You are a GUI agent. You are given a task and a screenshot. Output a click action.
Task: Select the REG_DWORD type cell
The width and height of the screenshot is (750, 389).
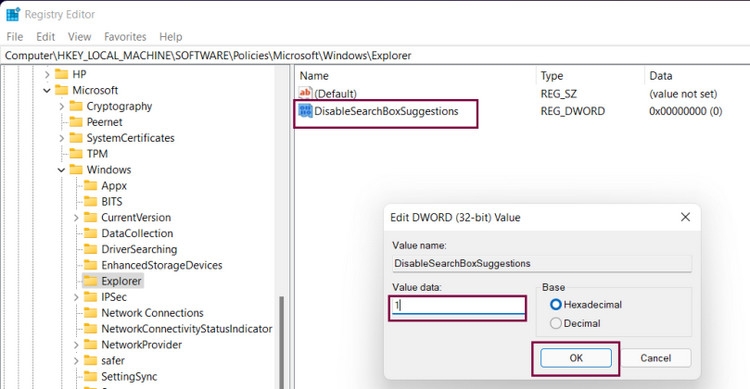[x=573, y=111]
